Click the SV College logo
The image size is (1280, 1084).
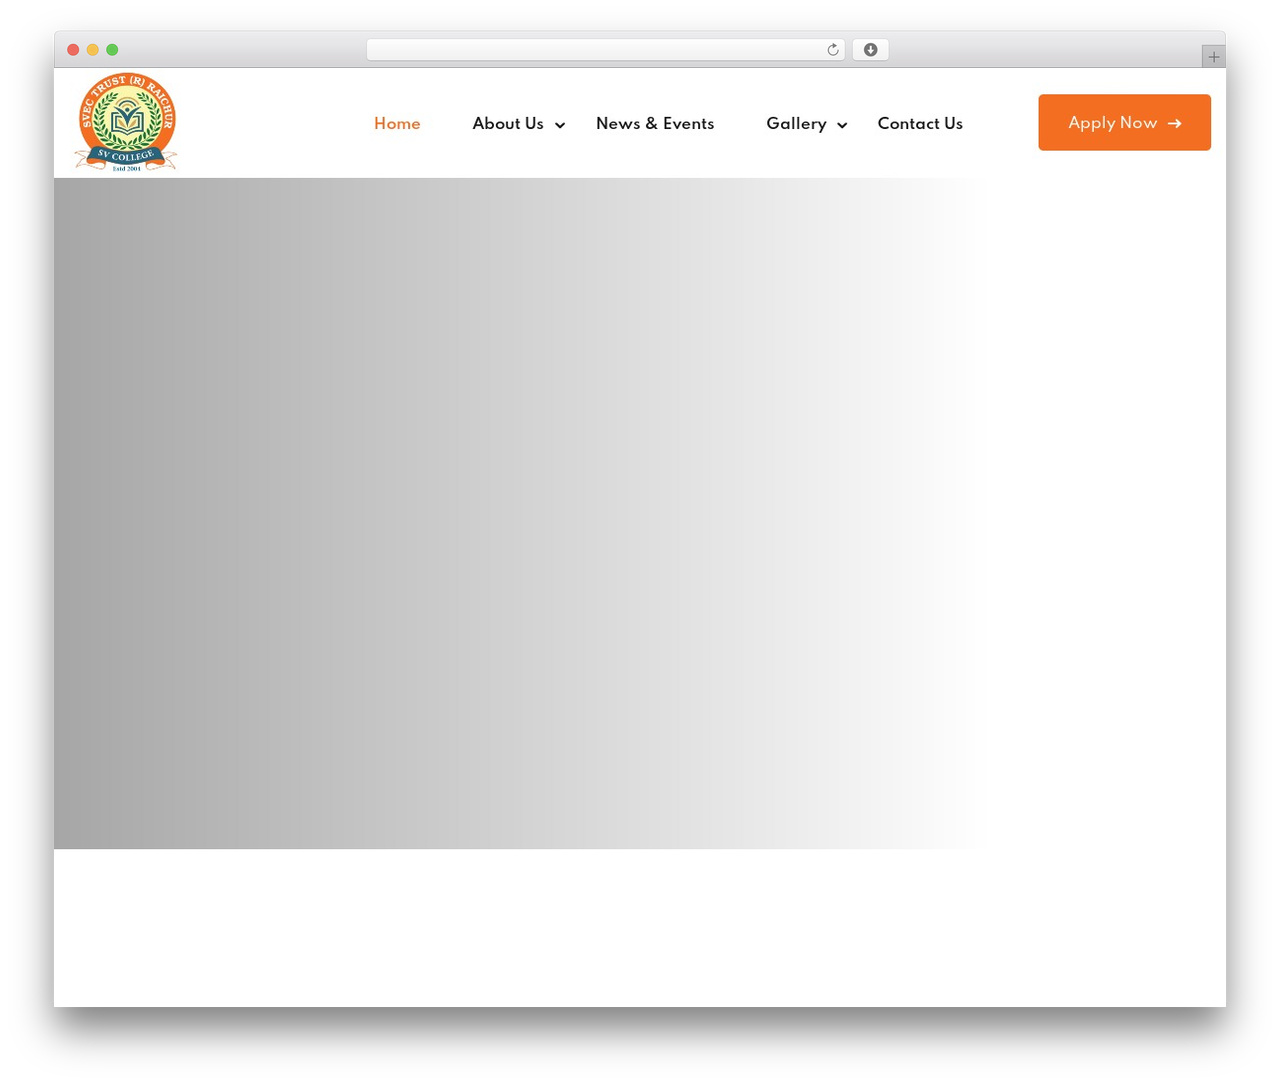[x=126, y=122]
